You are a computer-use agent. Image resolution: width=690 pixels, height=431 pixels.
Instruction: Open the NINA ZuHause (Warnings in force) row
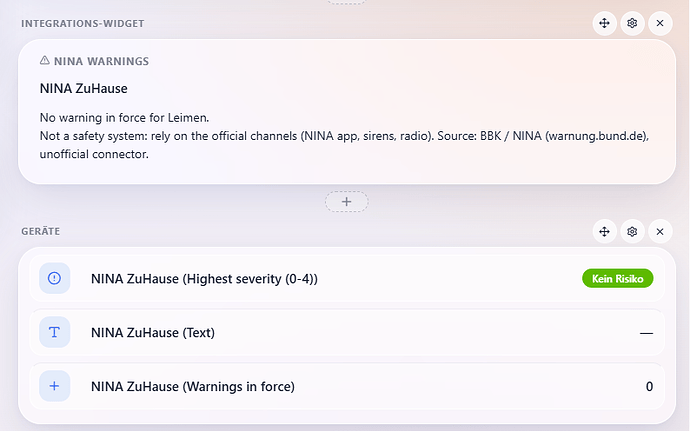346,386
